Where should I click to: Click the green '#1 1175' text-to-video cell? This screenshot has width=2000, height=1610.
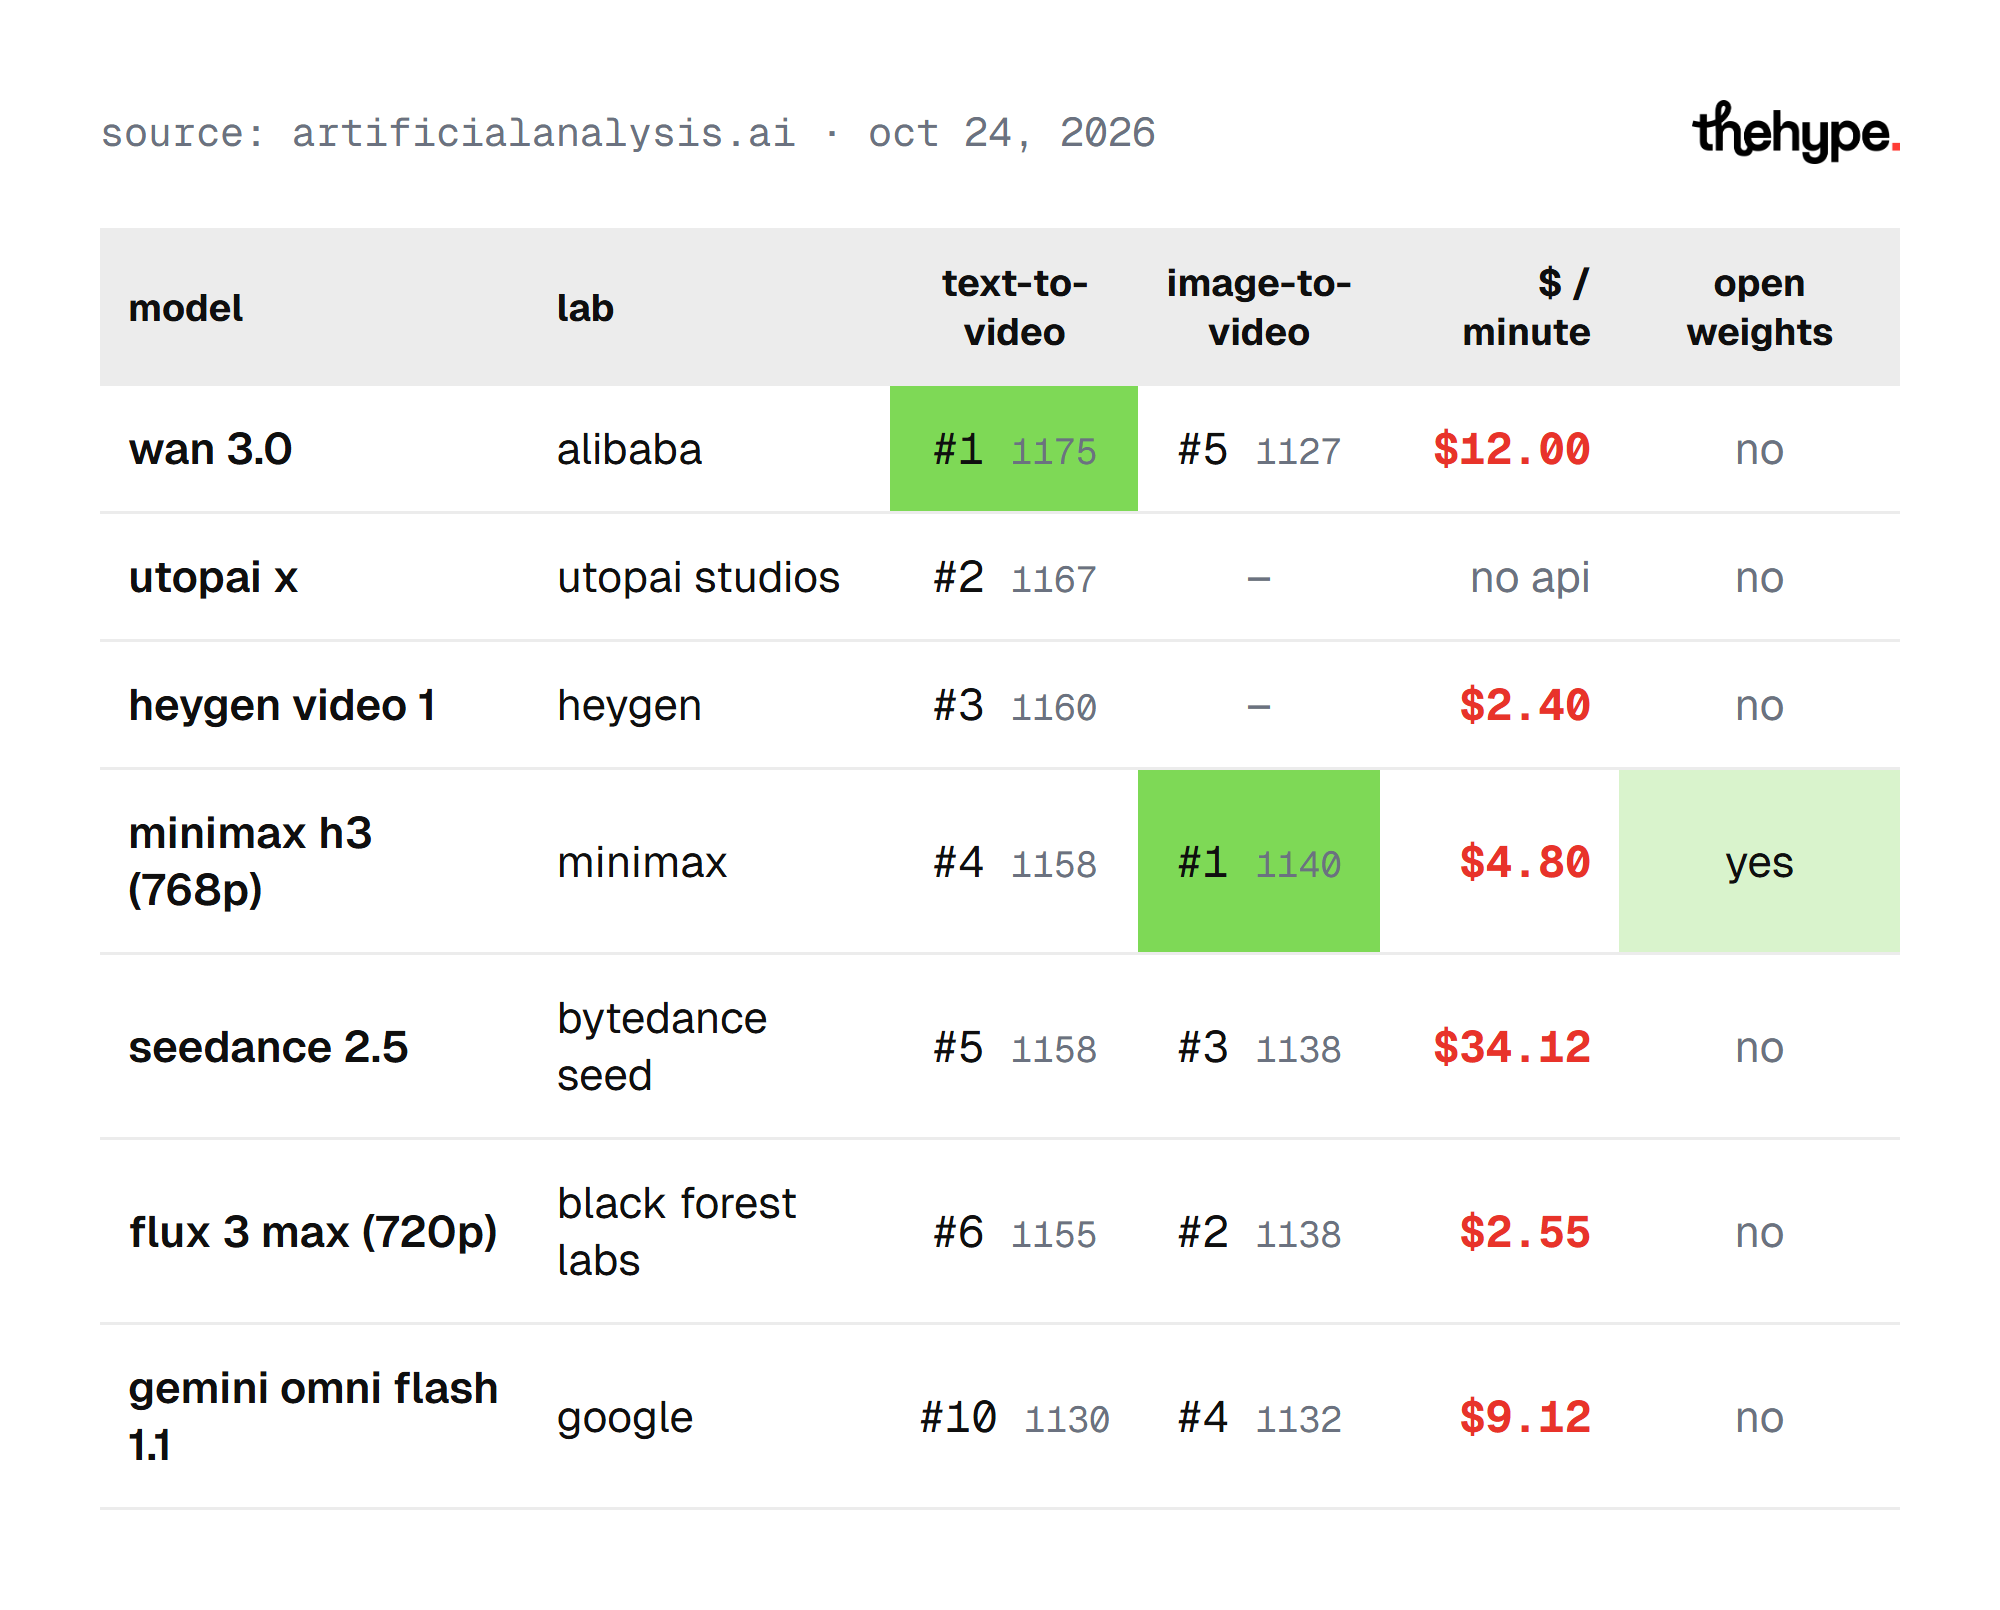[x=1014, y=449]
